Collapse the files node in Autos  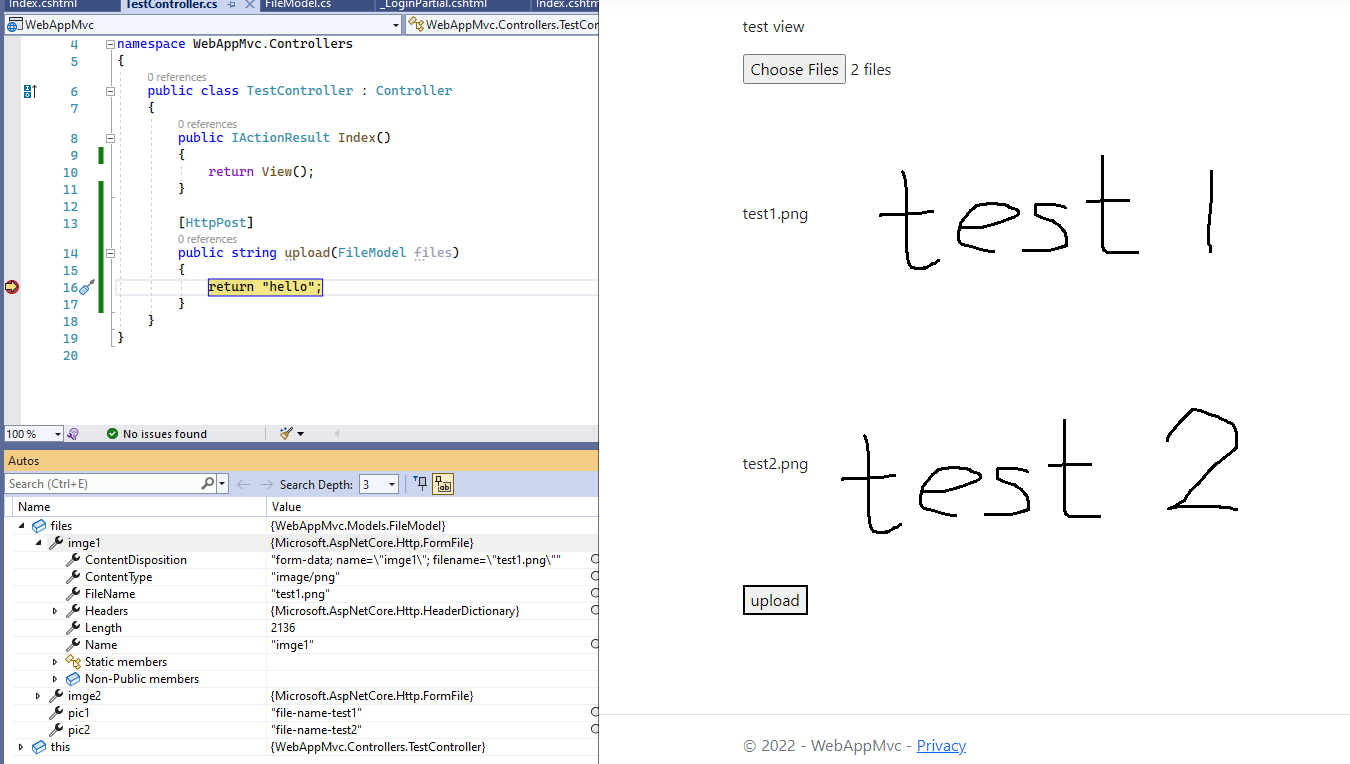pyautogui.click(x=21, y=526)
